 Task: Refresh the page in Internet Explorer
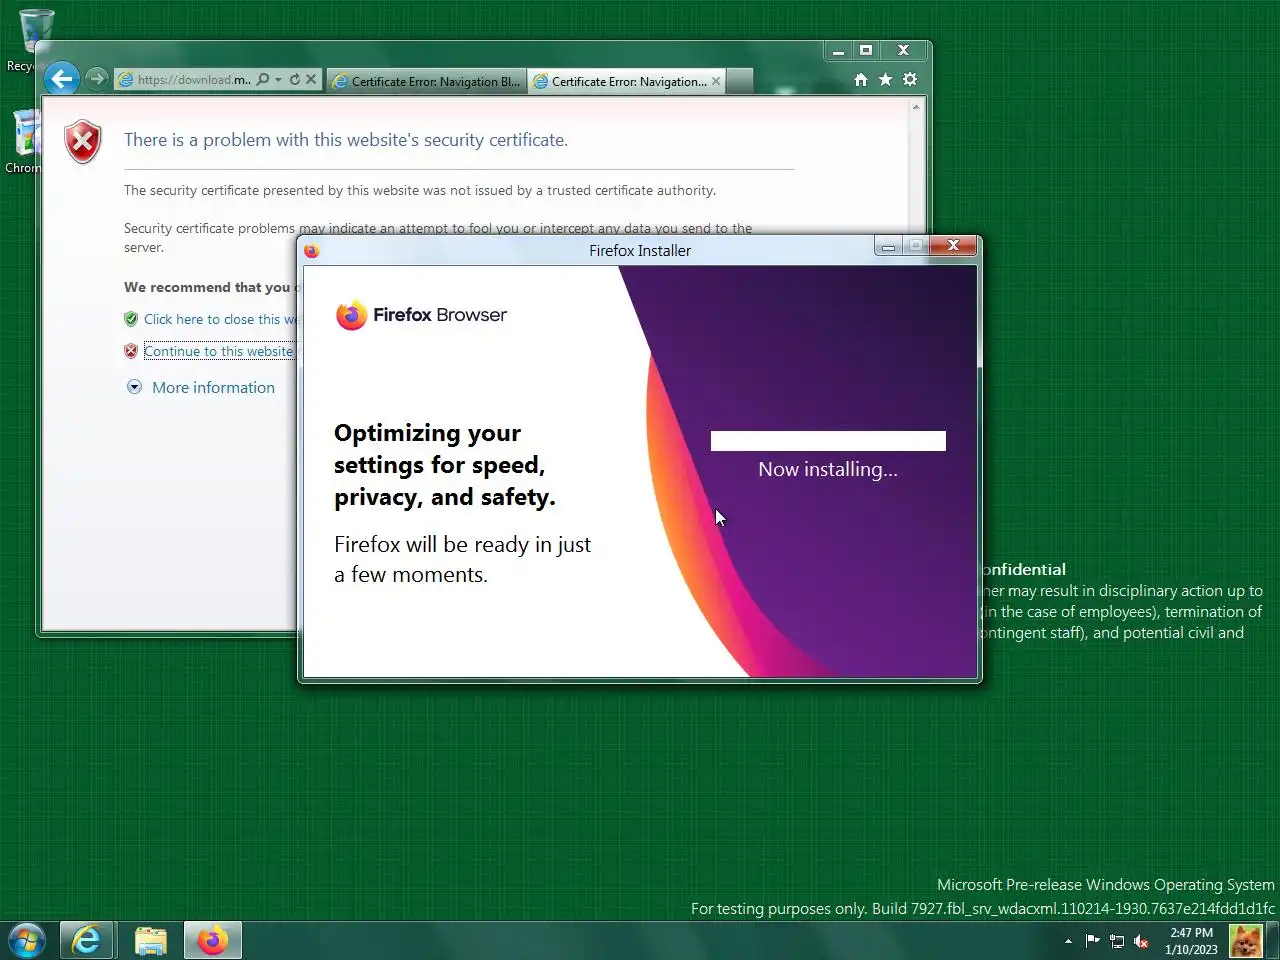pos(294,80)
